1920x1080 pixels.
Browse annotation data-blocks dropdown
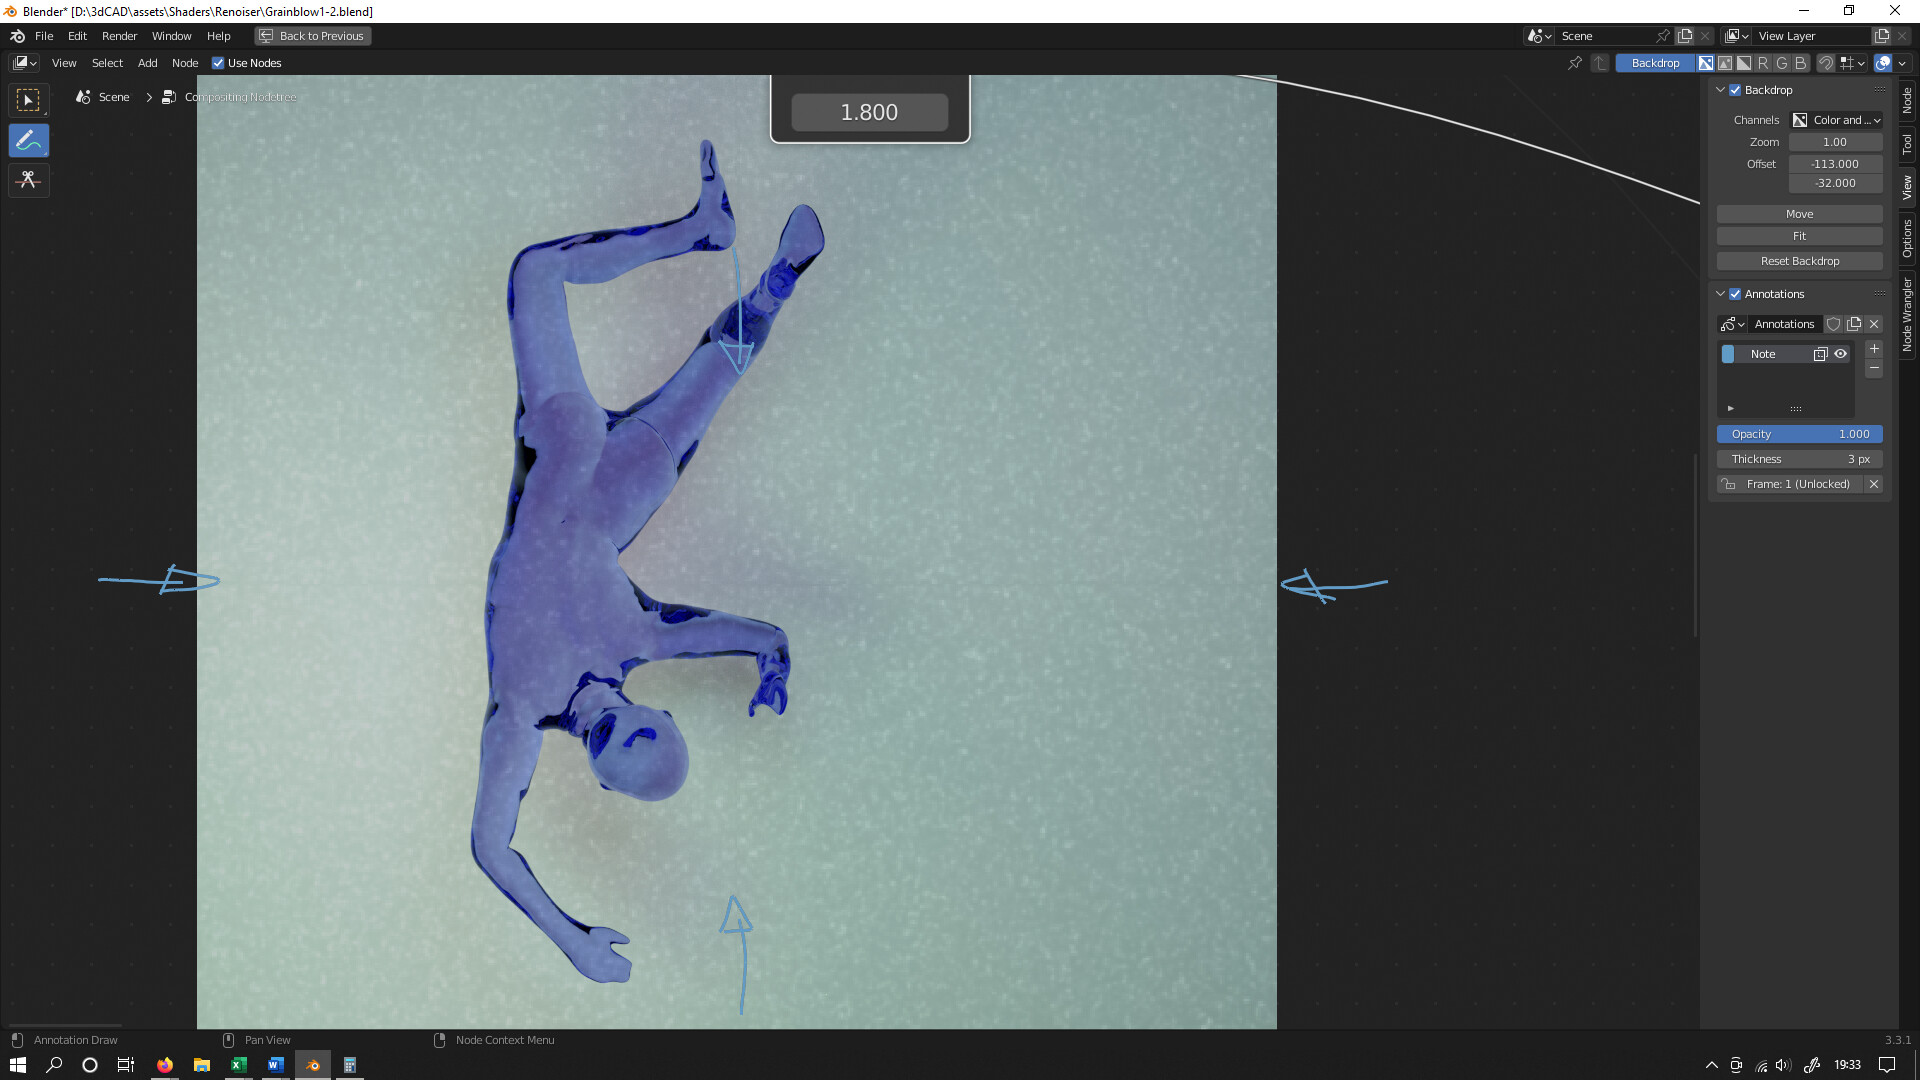pyautogui.click(x=1732, y=324)
